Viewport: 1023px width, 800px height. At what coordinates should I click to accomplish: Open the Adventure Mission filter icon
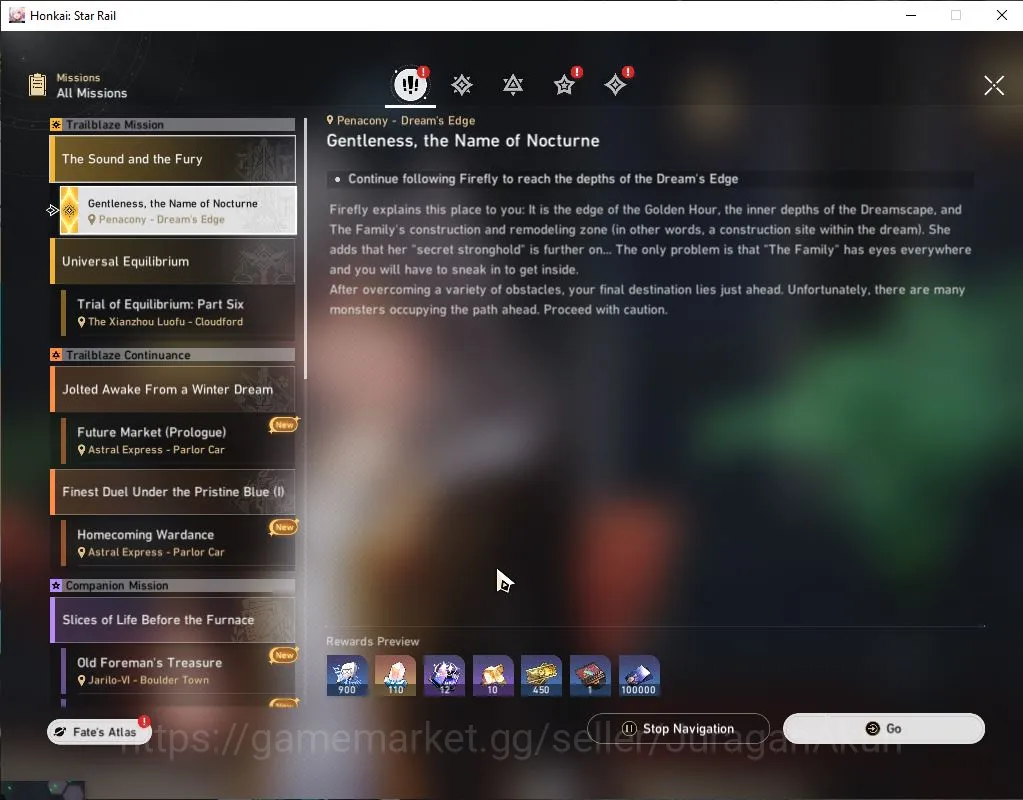(x=615, y=85)
